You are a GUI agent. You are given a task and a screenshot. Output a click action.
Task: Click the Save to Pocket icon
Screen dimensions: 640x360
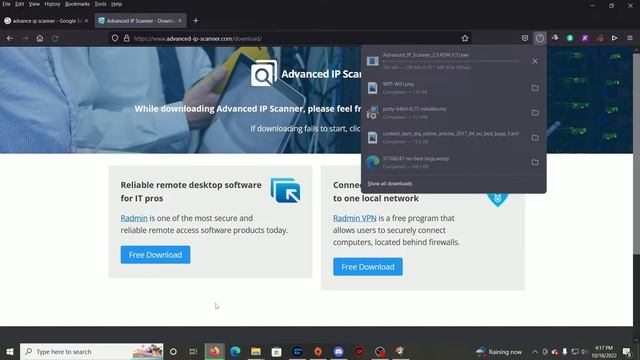[525, 38]
